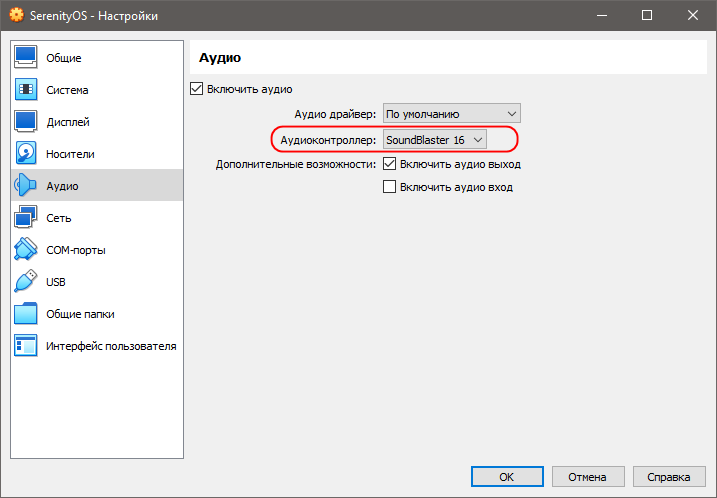Image resolution: width=717 pixels, height=498 pixels.
Task: Confirm settings with the OK button
Action: (507, 477)
